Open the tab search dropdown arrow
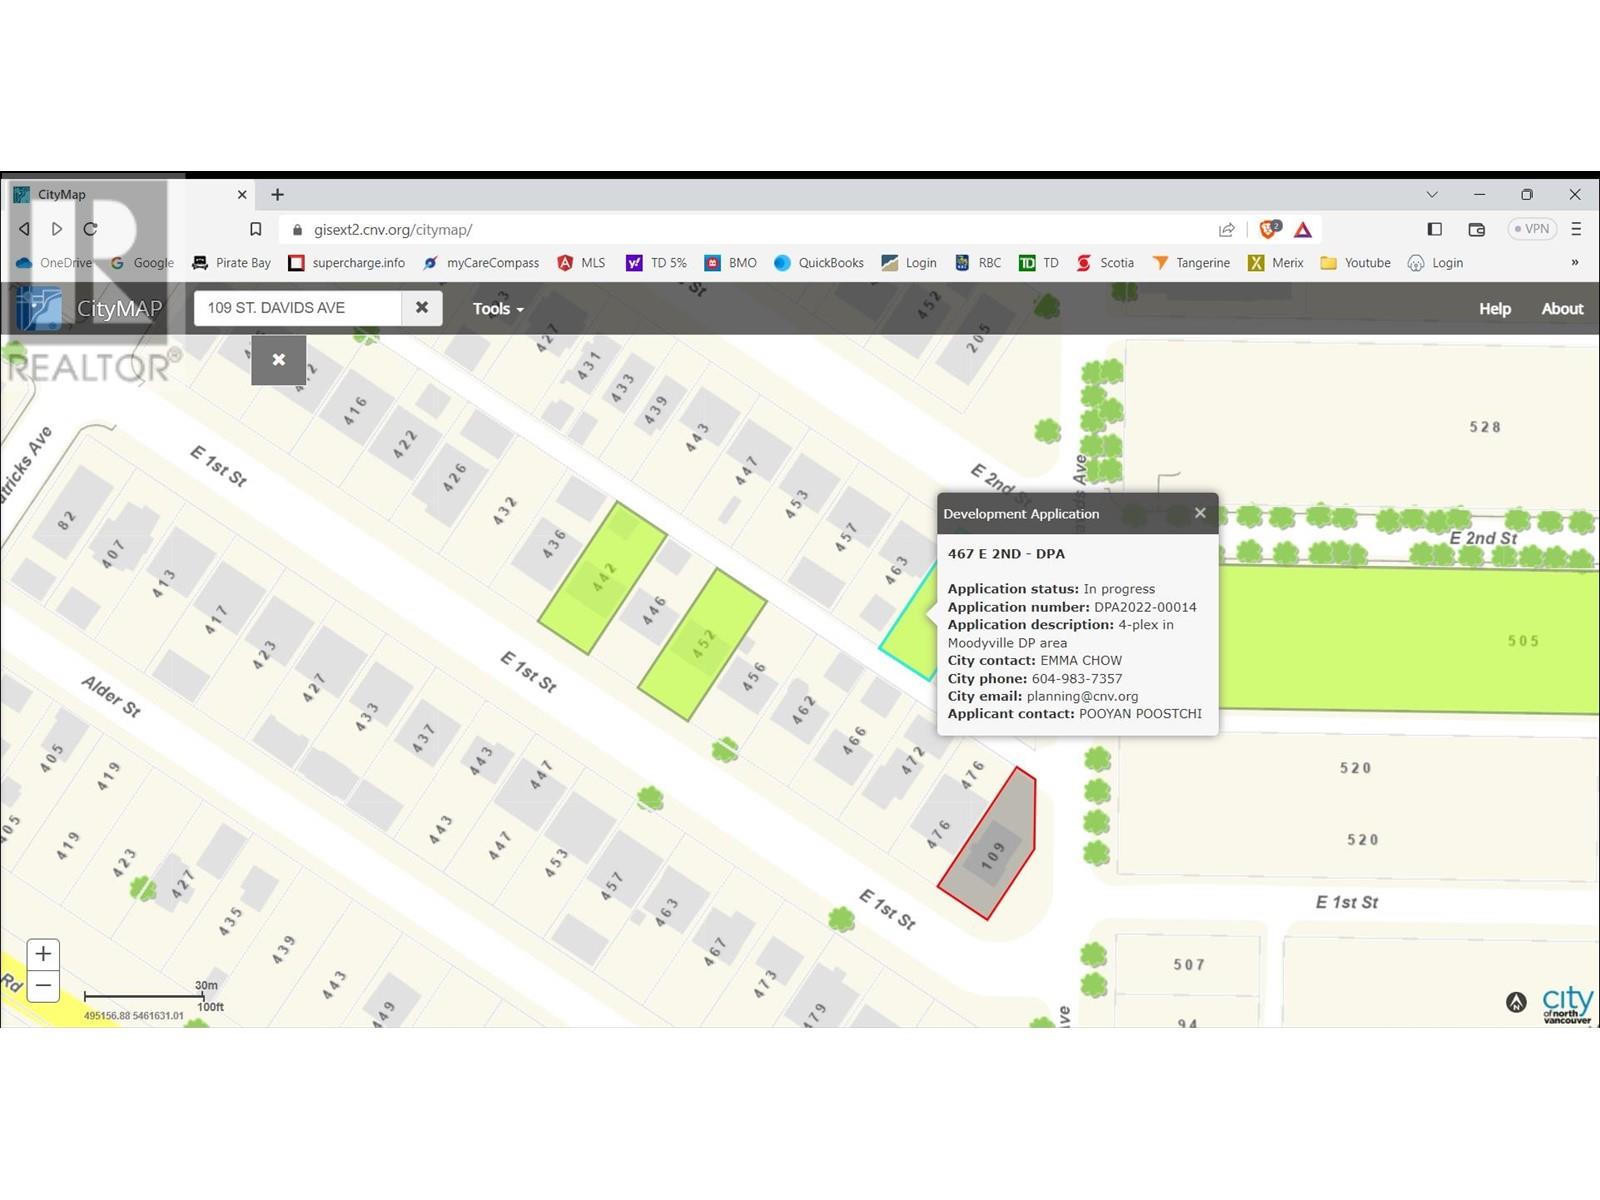 (1432, 194)
